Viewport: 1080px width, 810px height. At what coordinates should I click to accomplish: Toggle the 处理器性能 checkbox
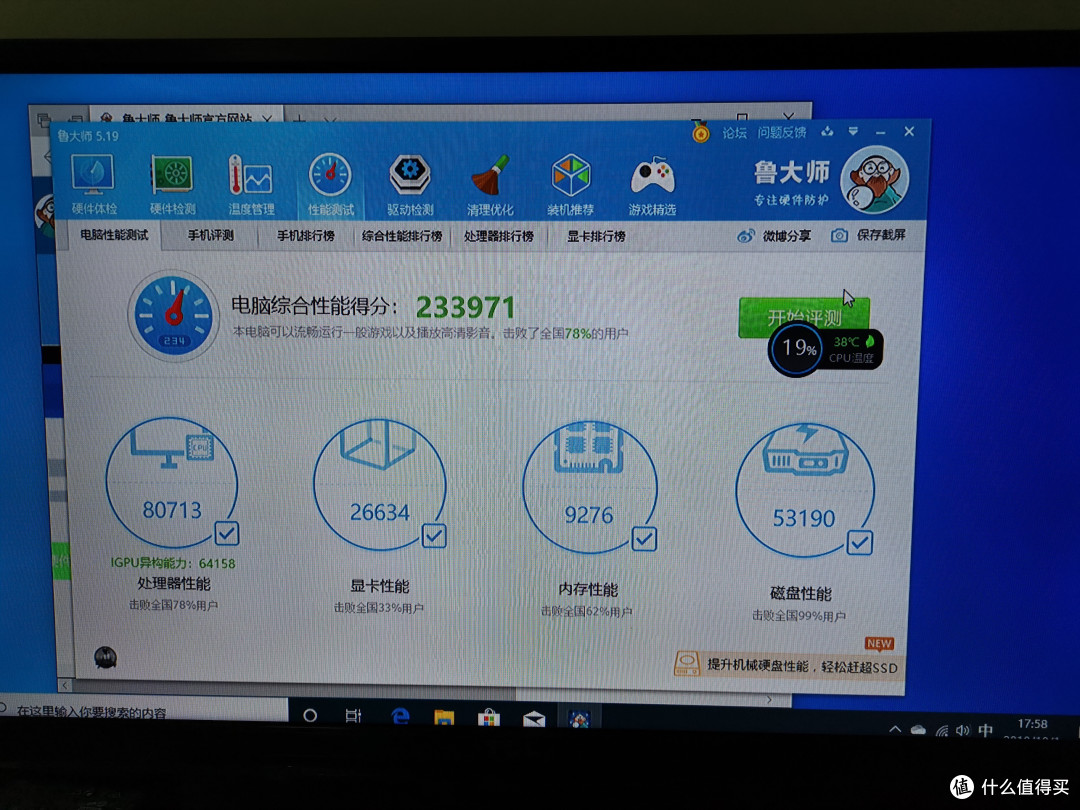tap(227, 533)
